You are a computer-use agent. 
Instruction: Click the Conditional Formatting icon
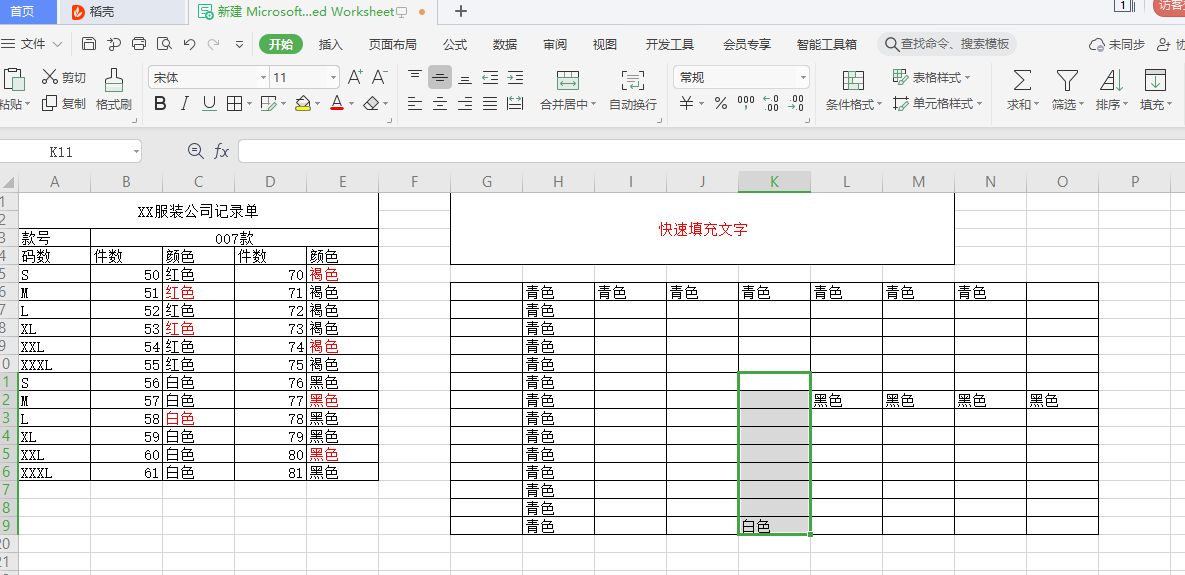coord(853,80)
